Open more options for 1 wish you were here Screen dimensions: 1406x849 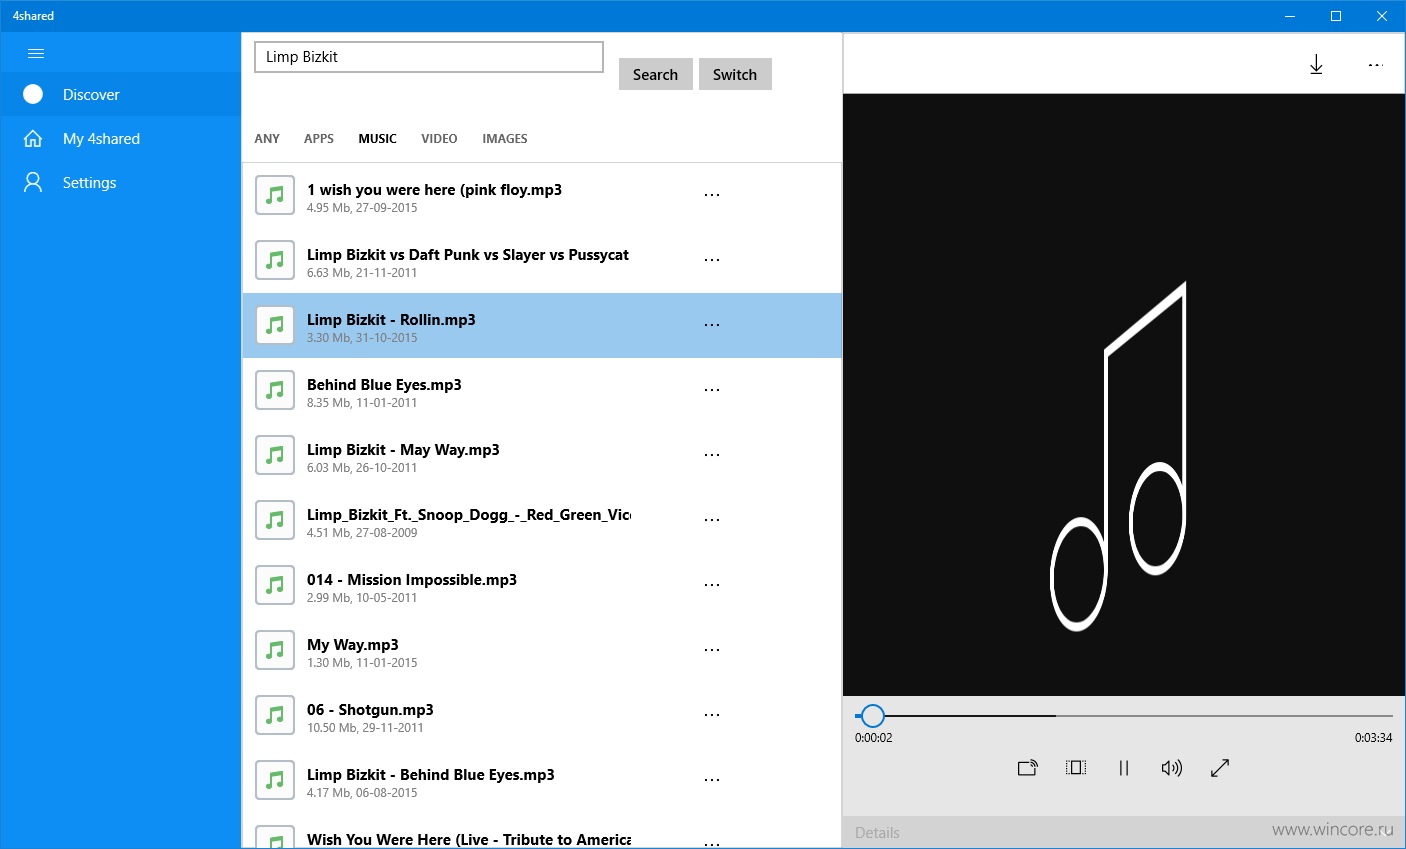(x=712, y=195)
